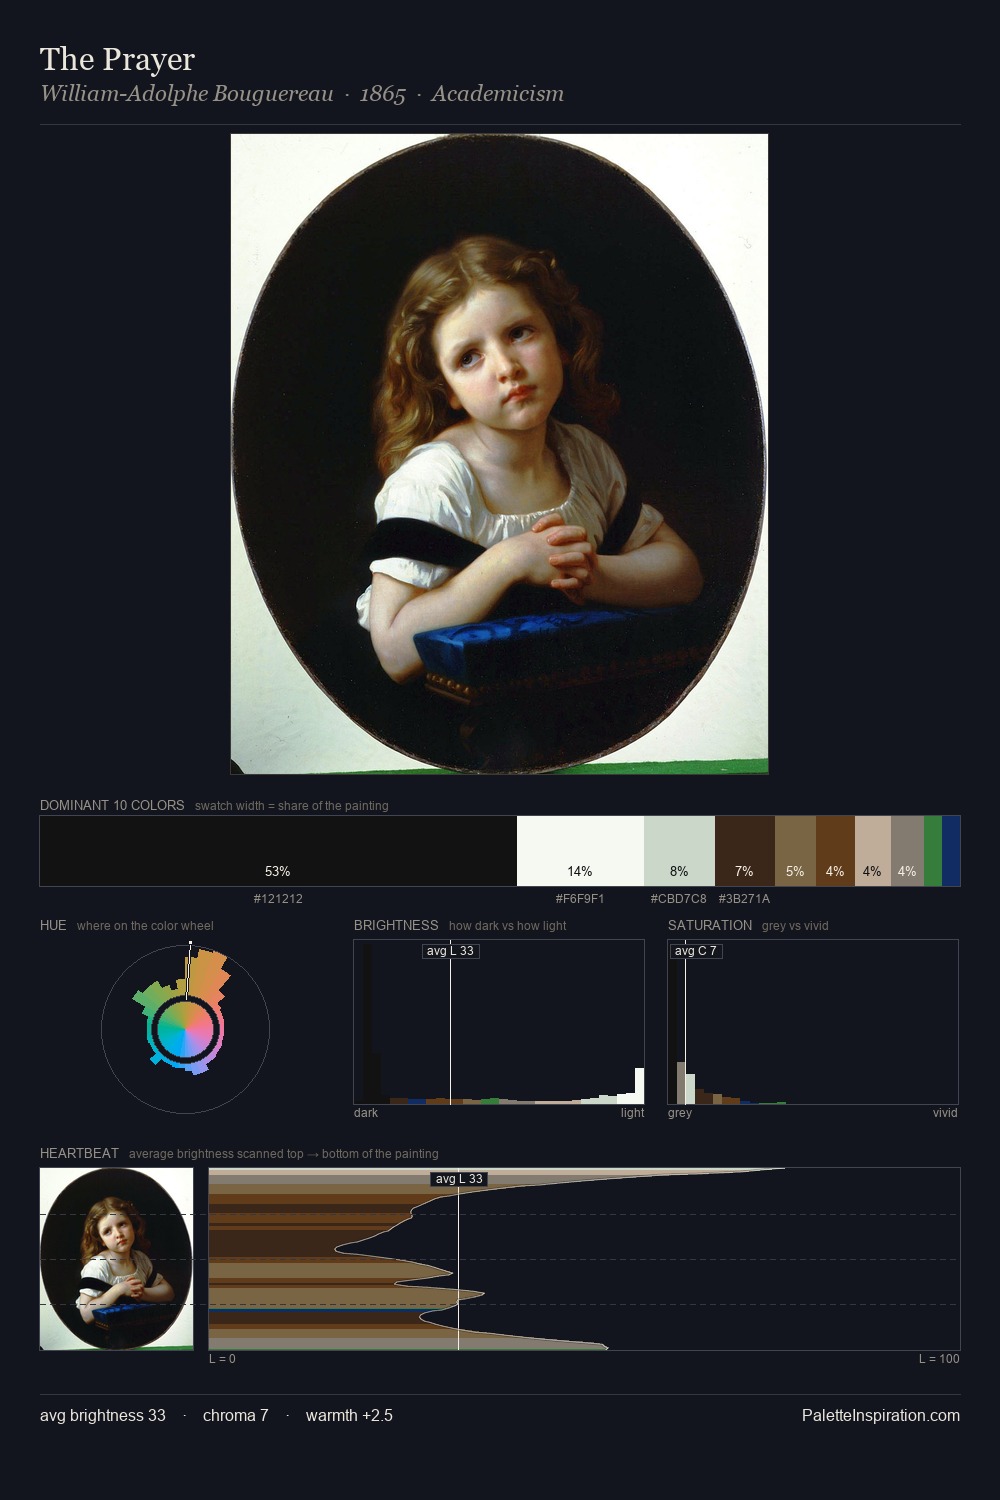Click avg L 33 marker in Brightness histogram
This screenshot has width=1000, height=1500.
pyautogui.click(x=450, y=951)
